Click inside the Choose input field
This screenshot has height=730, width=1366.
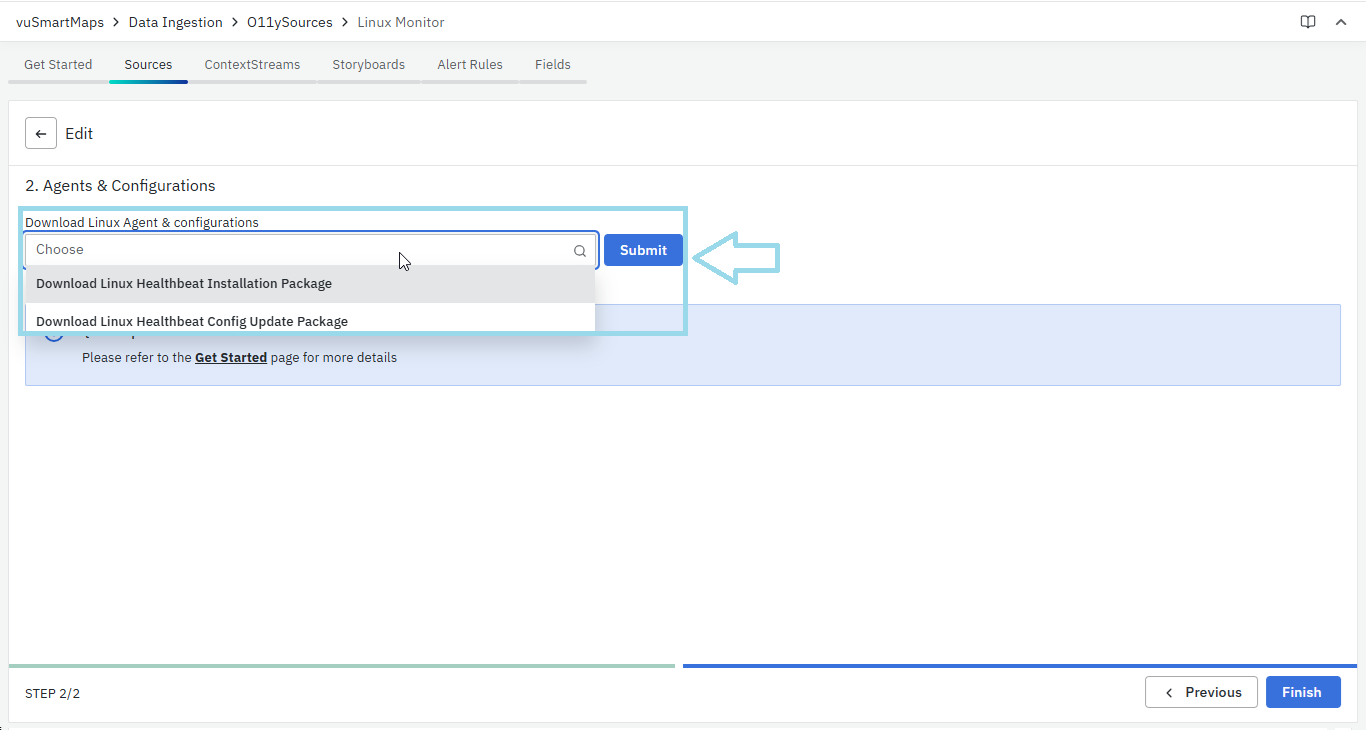300,249
